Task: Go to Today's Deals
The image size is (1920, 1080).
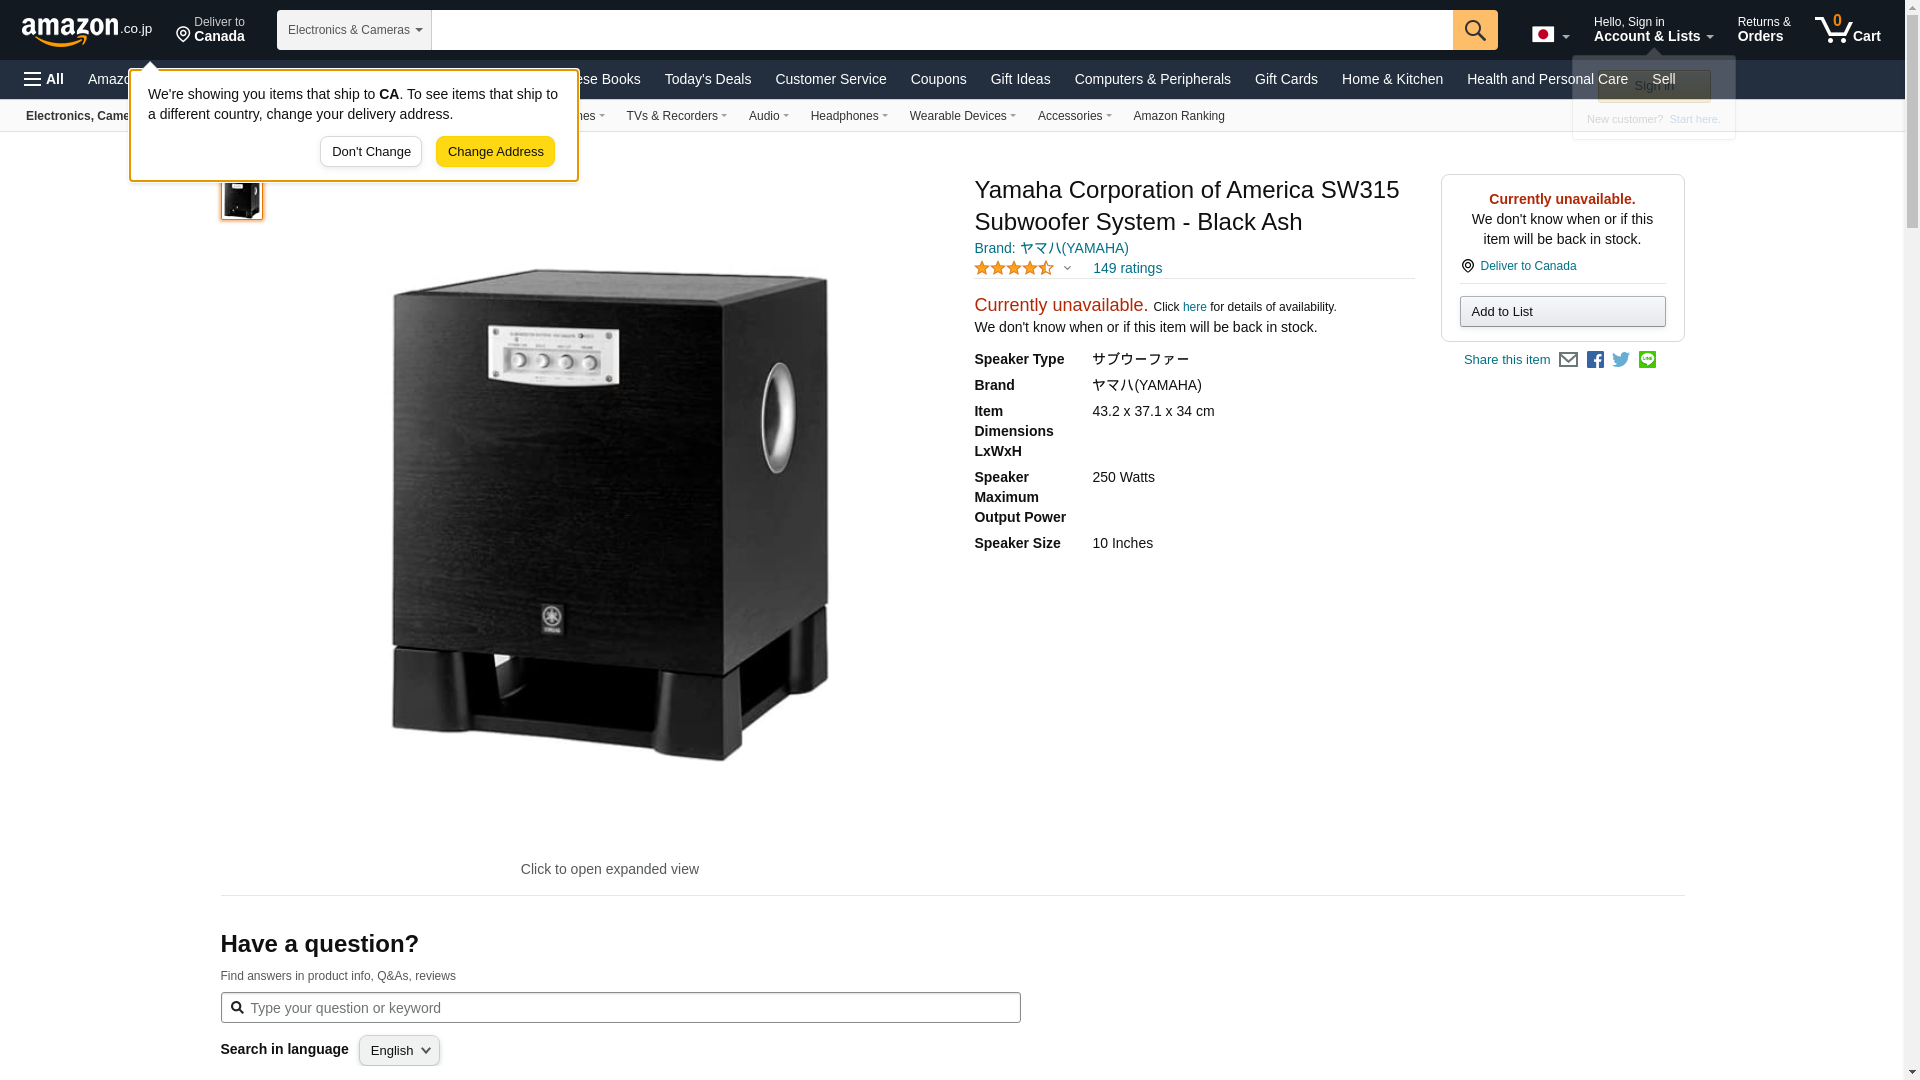Action: coord(707,79)
